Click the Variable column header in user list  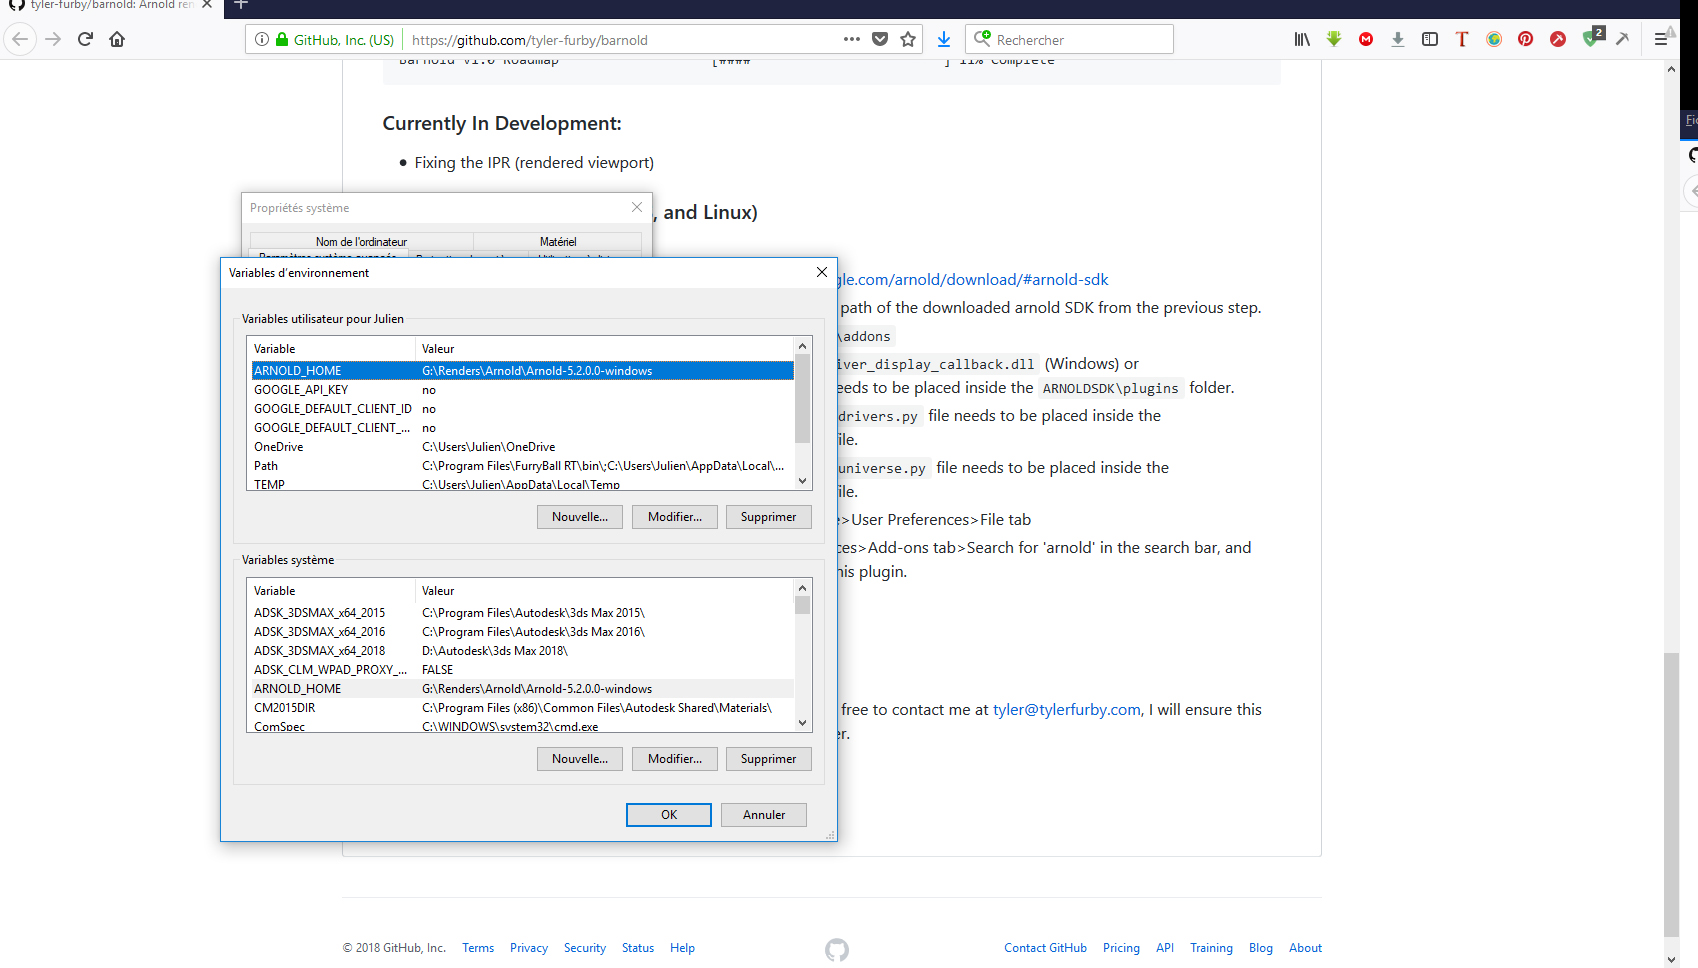click(x=332, y=349)
